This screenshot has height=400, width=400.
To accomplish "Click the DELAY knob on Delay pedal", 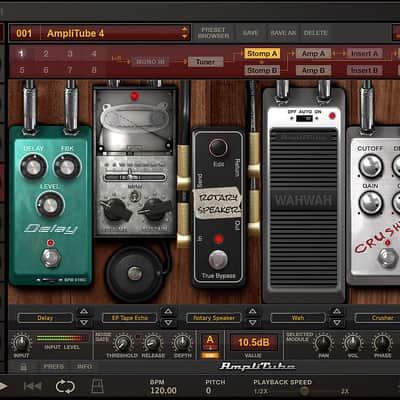I will (33, 166).
